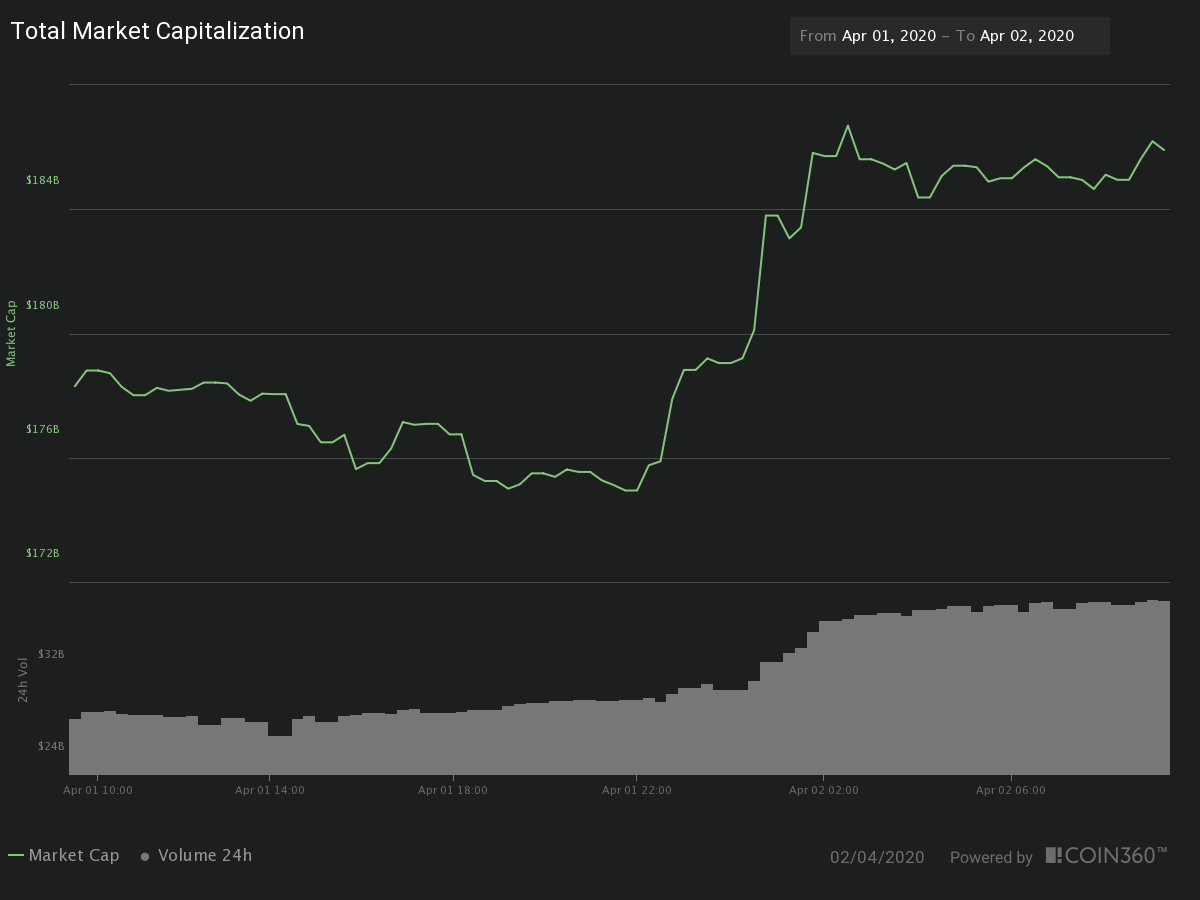Click the Total Market Capitalization title
This screenshot has height=900, width=1200.
pyautogui.click(x=158, y=31)
